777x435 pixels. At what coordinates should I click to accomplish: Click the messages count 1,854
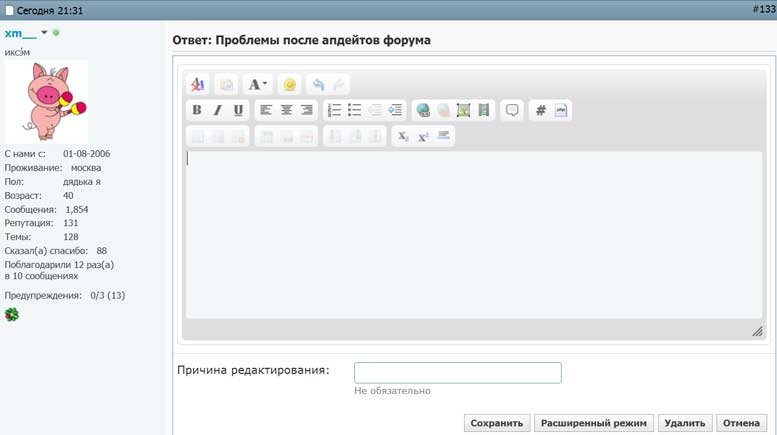[x=77, y=210]
